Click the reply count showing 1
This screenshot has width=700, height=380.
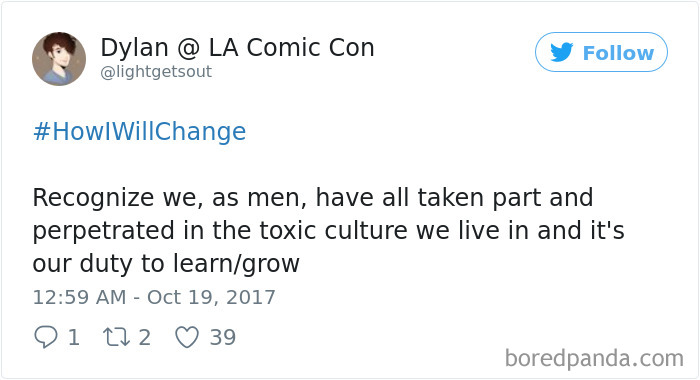pyautogui.click(x=74, y=338)
